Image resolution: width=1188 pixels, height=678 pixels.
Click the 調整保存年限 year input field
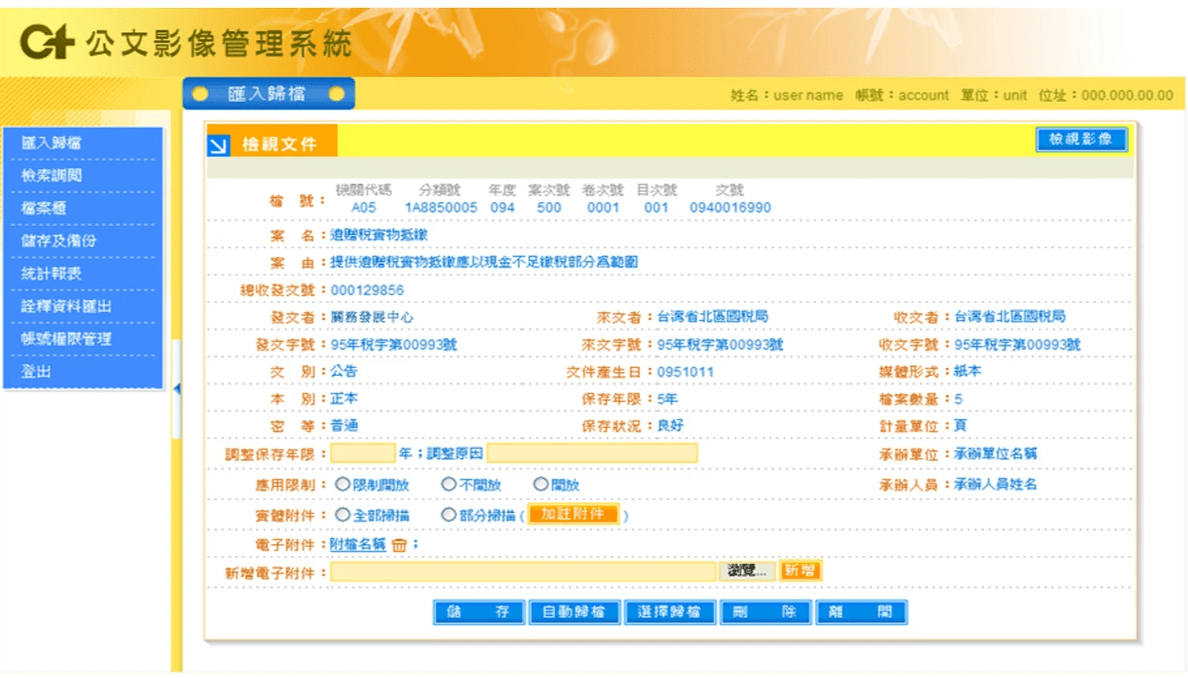363,453
